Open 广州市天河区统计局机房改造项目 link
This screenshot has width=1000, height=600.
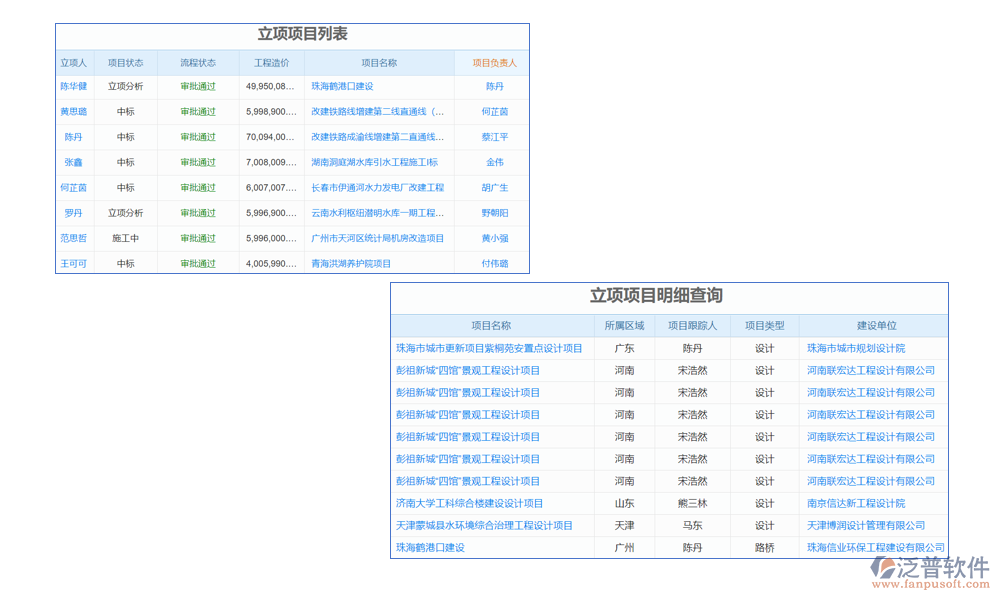(x=377, y=239)
